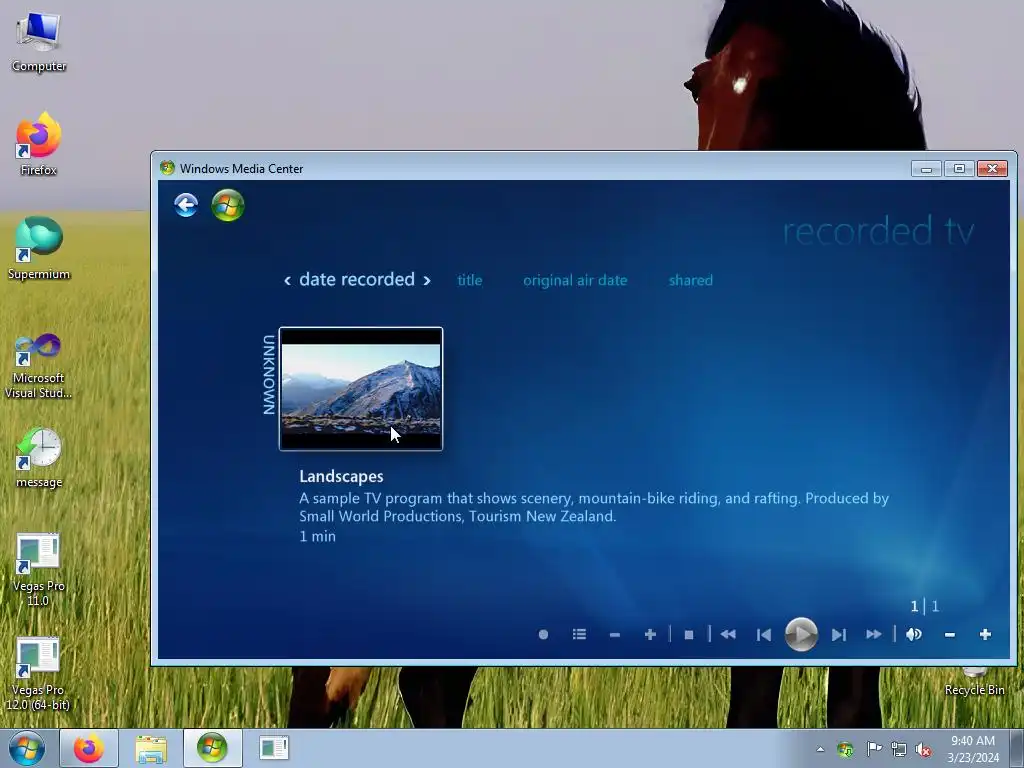Viewport: 1024px width, 768px height.
Task: Open the Computer desktop icon
Action: tap(39, 42)
